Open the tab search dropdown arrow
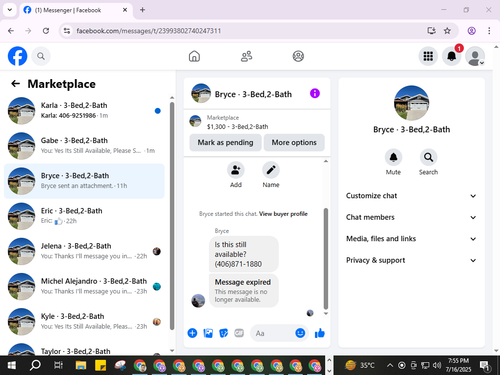The image size is (500, 375). tap(10, 10)
